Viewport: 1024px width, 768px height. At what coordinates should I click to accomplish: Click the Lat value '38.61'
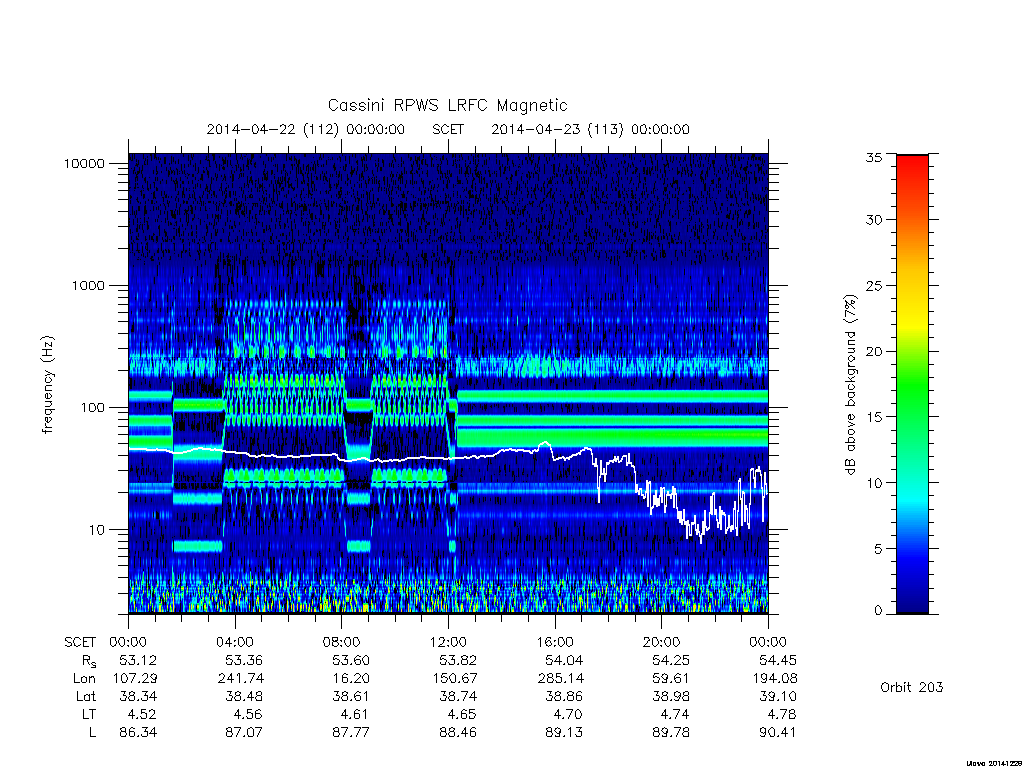coord(351,696)
